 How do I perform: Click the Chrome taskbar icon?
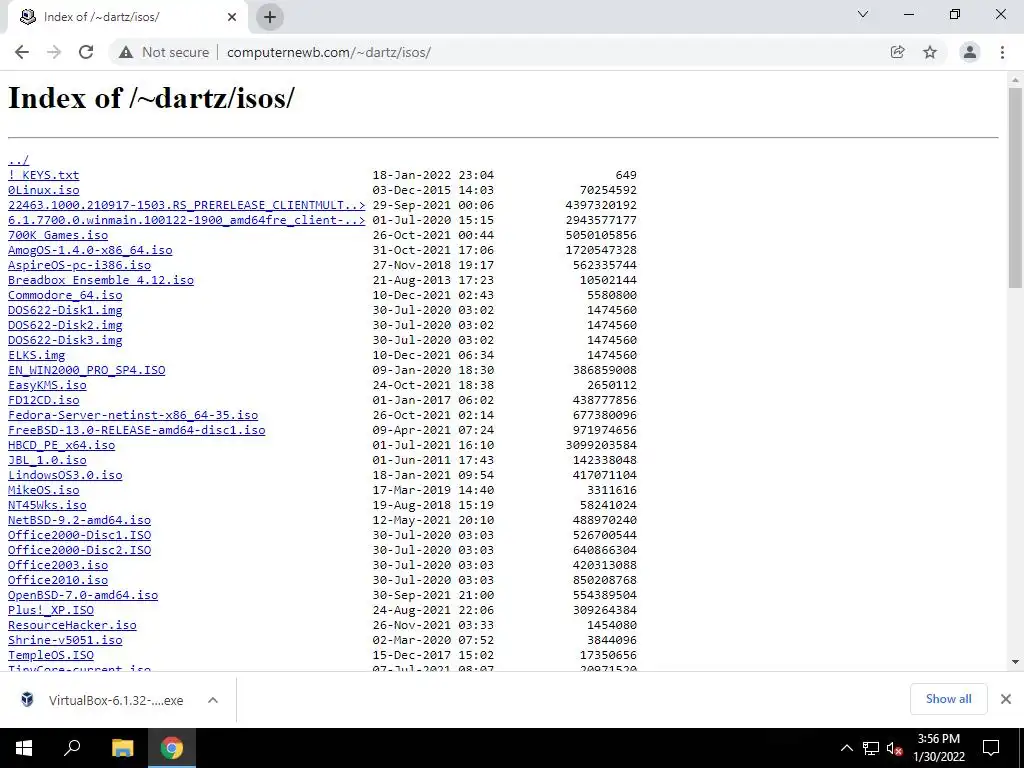coord(172,748)
